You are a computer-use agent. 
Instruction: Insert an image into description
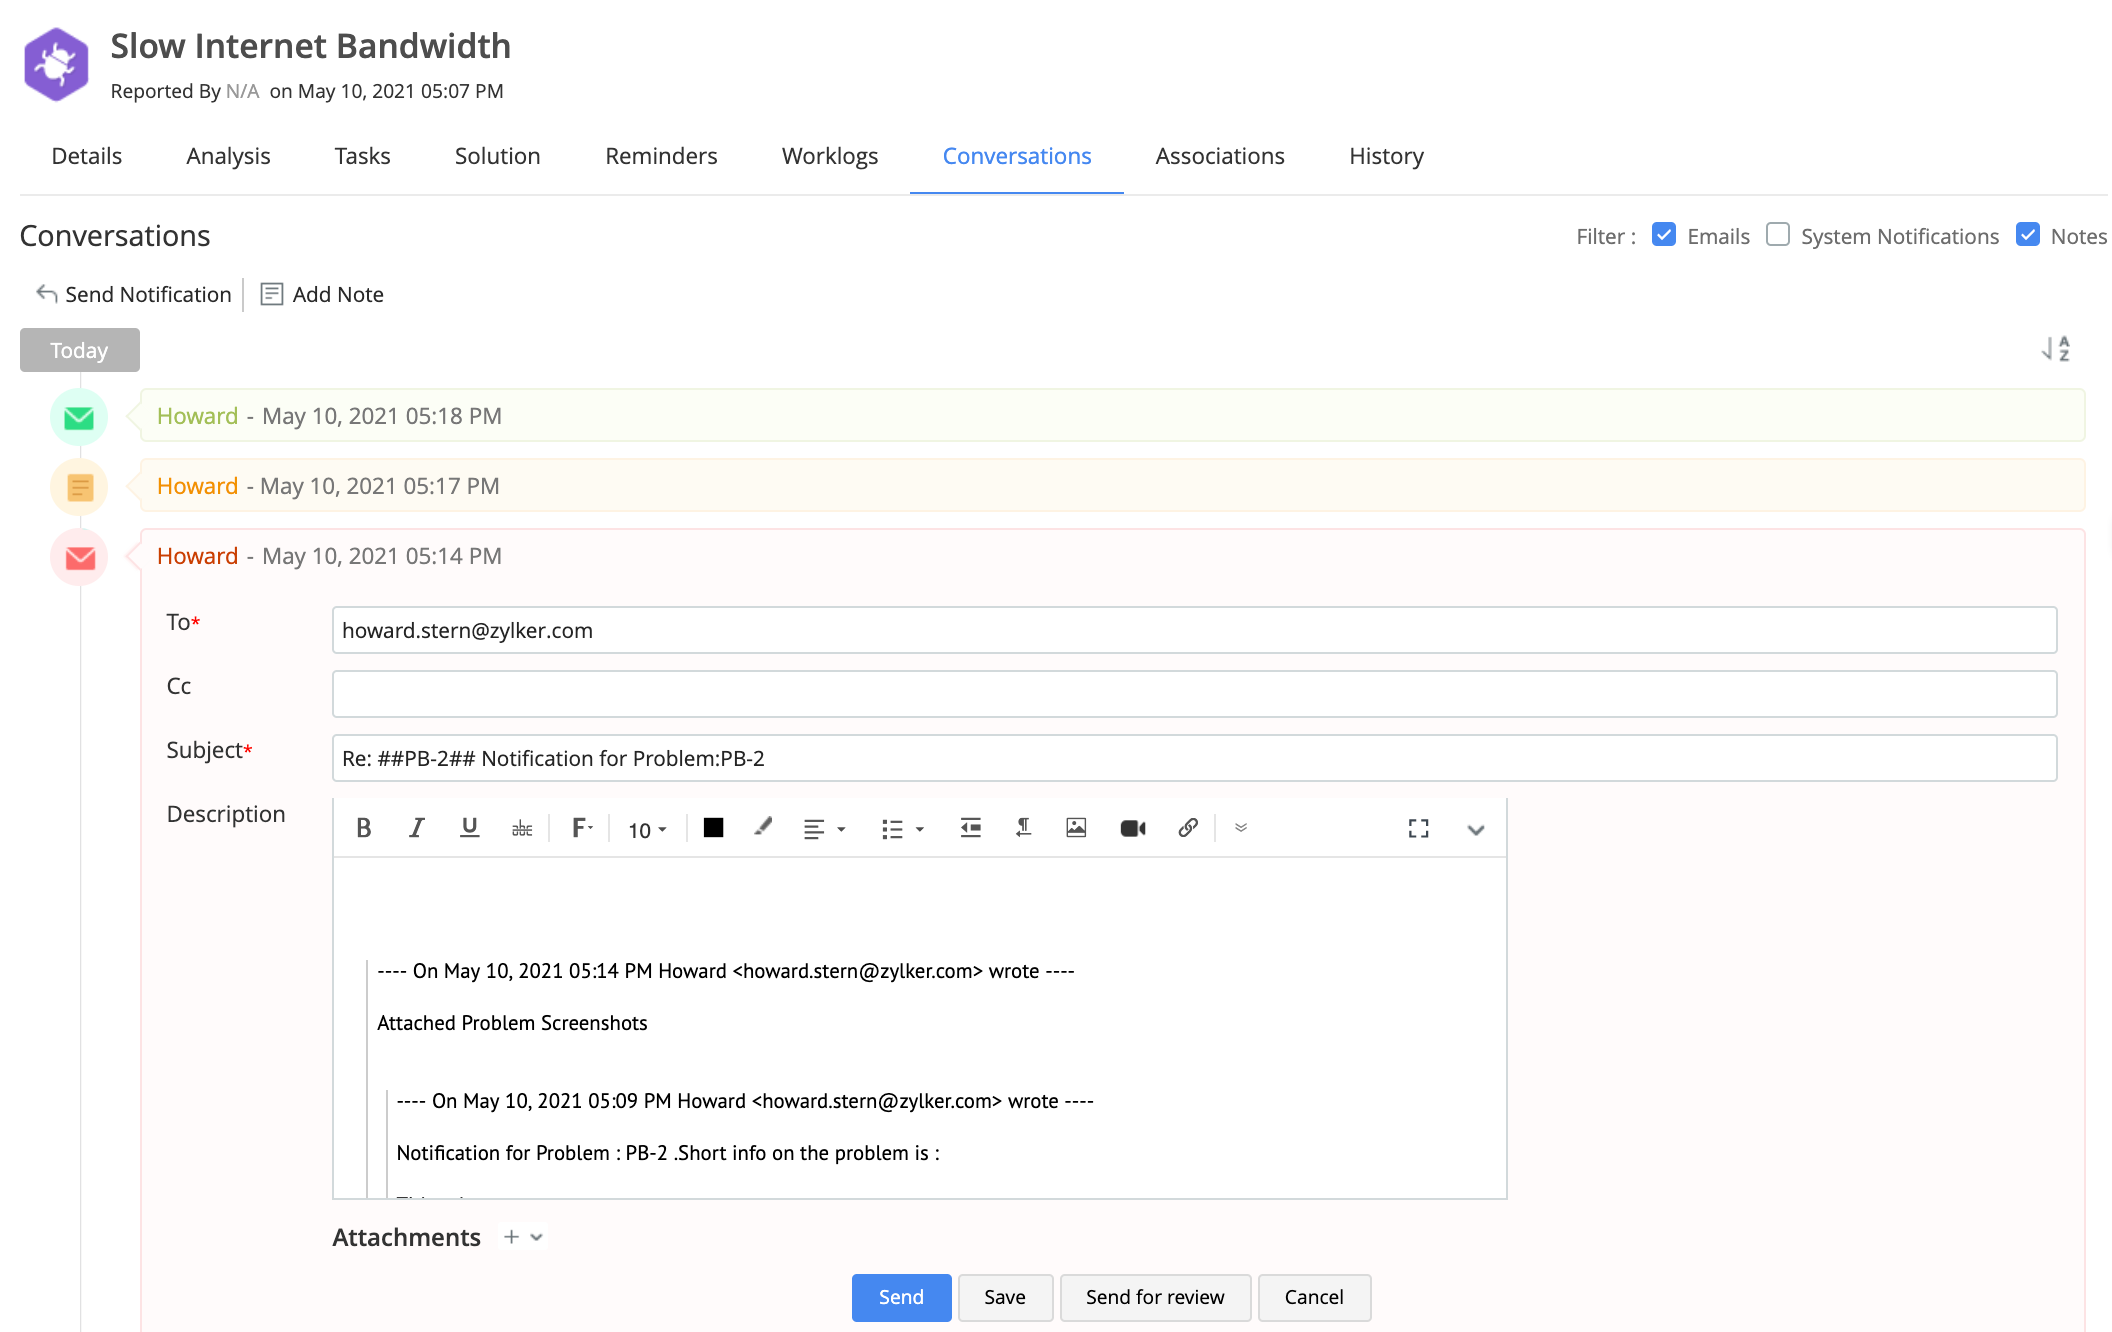click(x=1076, y=828)
